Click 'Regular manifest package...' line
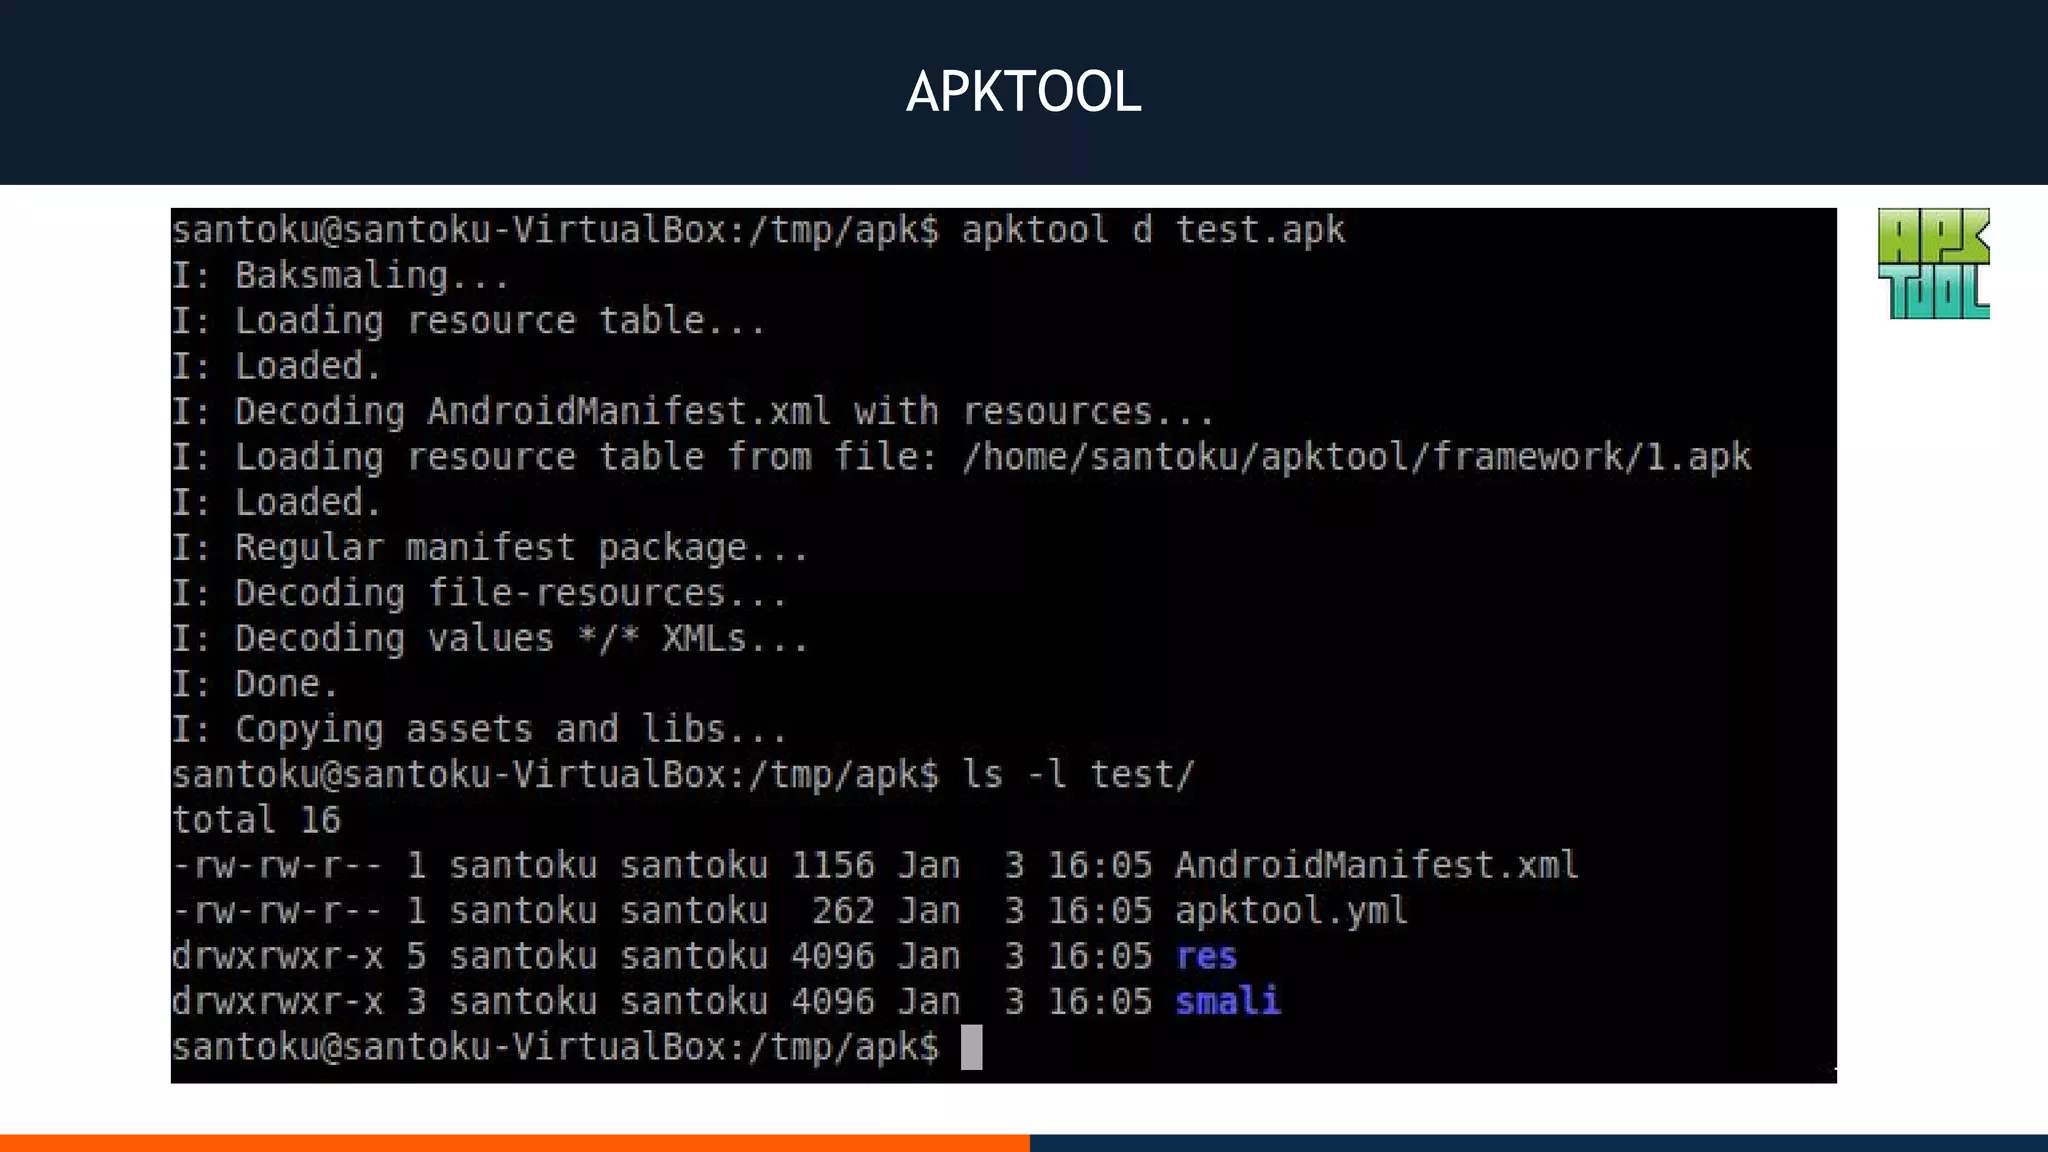2048x1152 pixels. pos(490,548)
